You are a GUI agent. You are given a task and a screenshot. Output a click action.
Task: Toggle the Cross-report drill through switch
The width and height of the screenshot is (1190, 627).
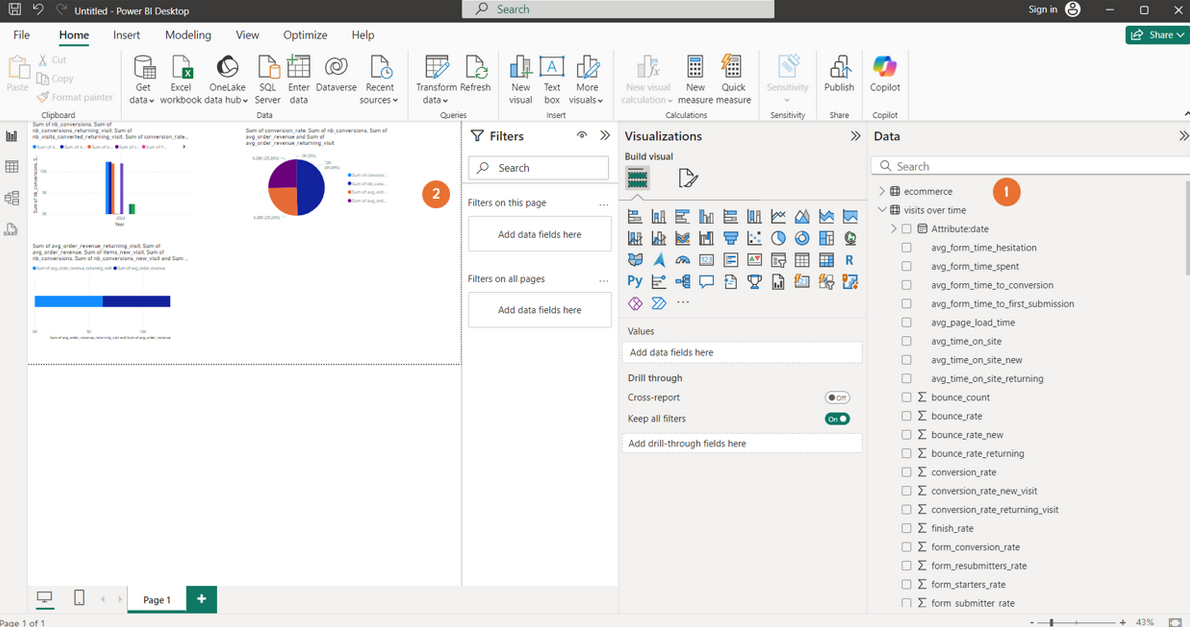(837, 397)
